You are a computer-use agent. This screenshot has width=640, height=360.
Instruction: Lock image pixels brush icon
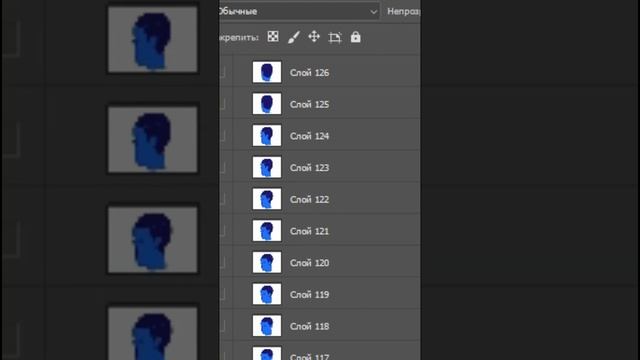click(294, 37)
